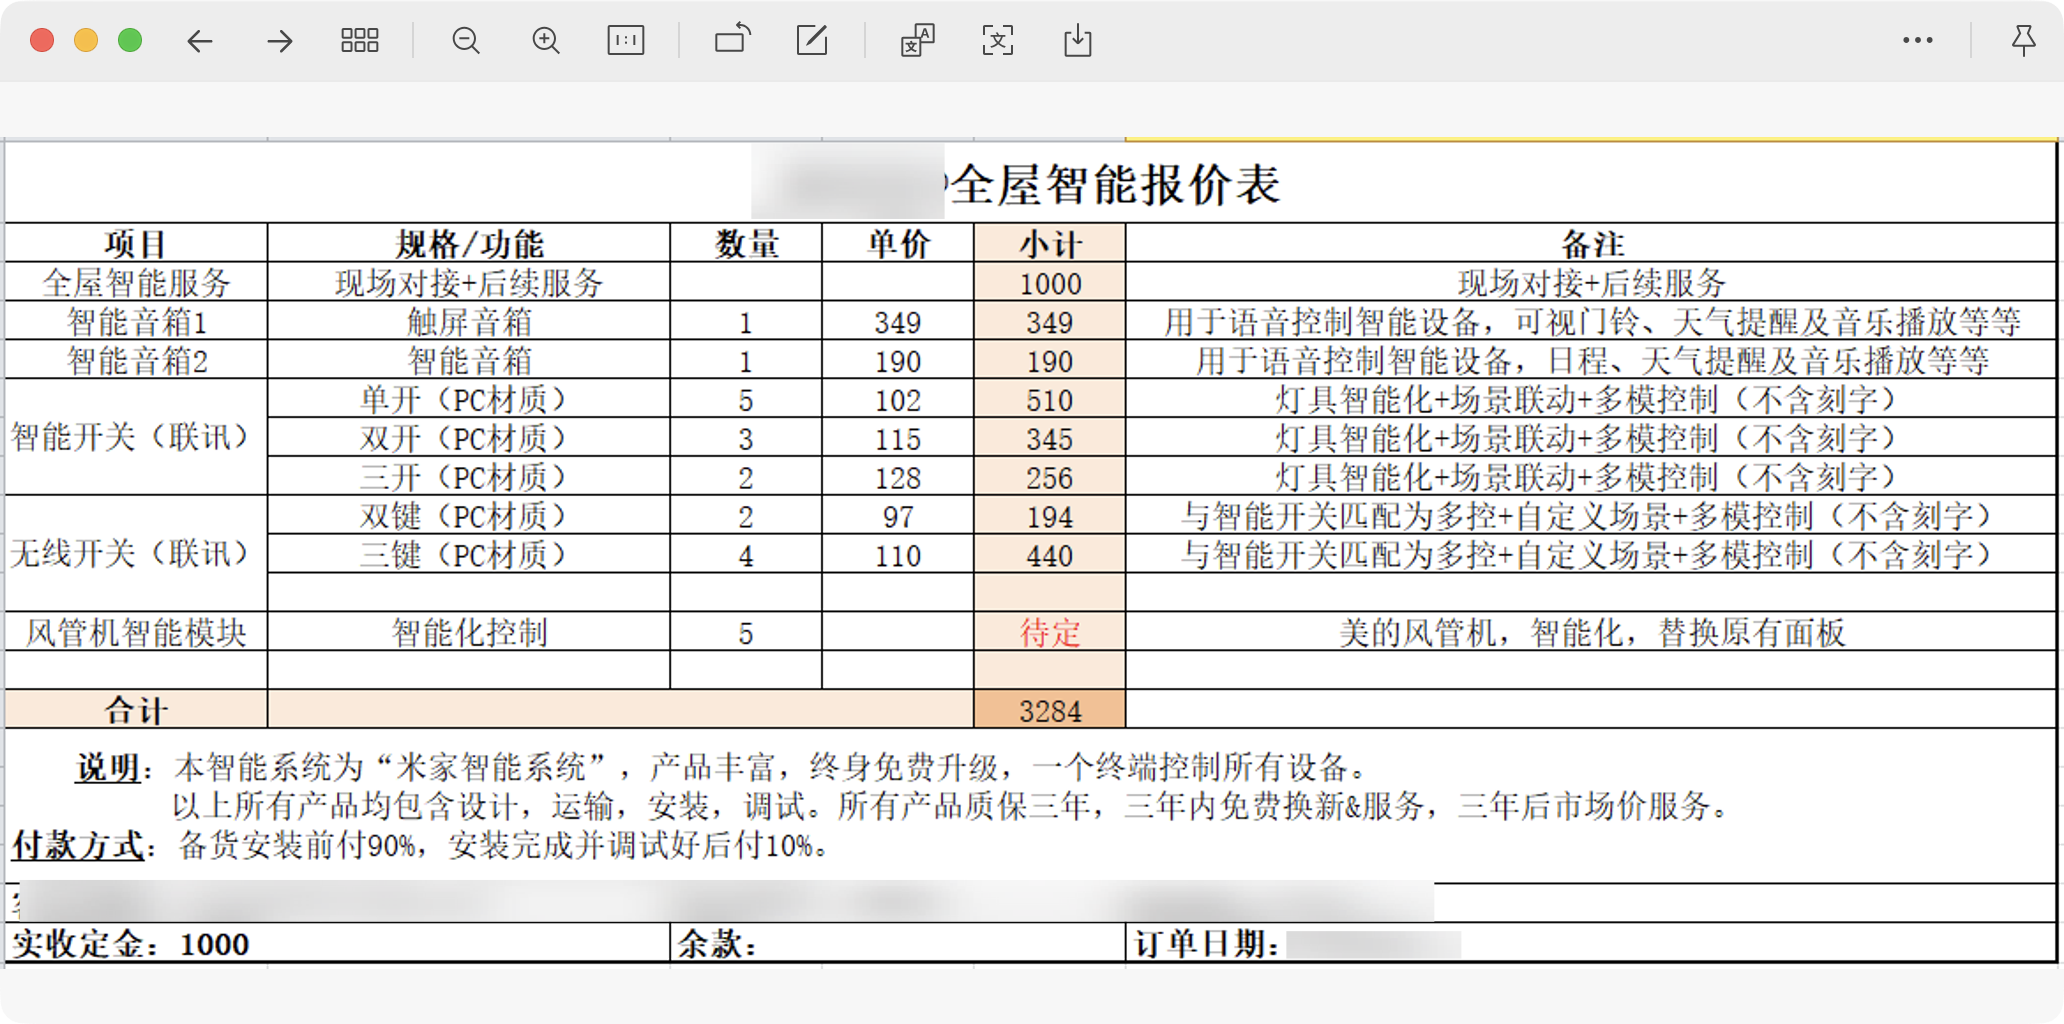Pin the window on top
Viewport: 2064px width, 1024px height.
(x=2023, y=41)
